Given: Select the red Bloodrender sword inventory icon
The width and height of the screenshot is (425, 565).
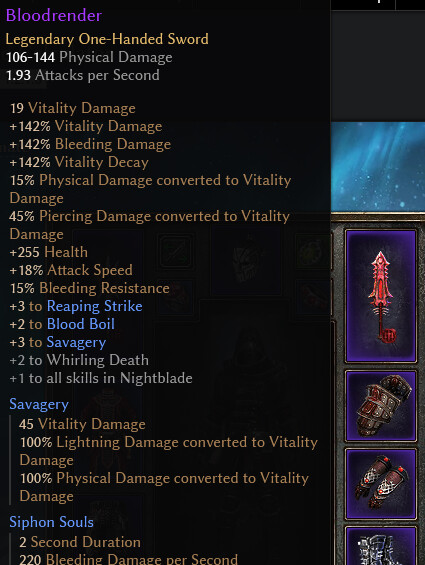Looking at the screenshot, I should click(381, 296).
